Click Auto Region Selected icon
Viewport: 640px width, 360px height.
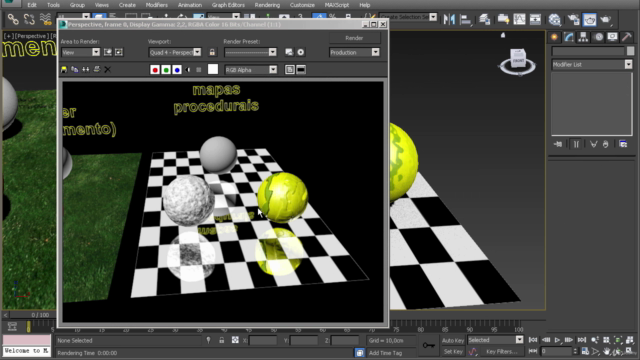click(119, 52)
